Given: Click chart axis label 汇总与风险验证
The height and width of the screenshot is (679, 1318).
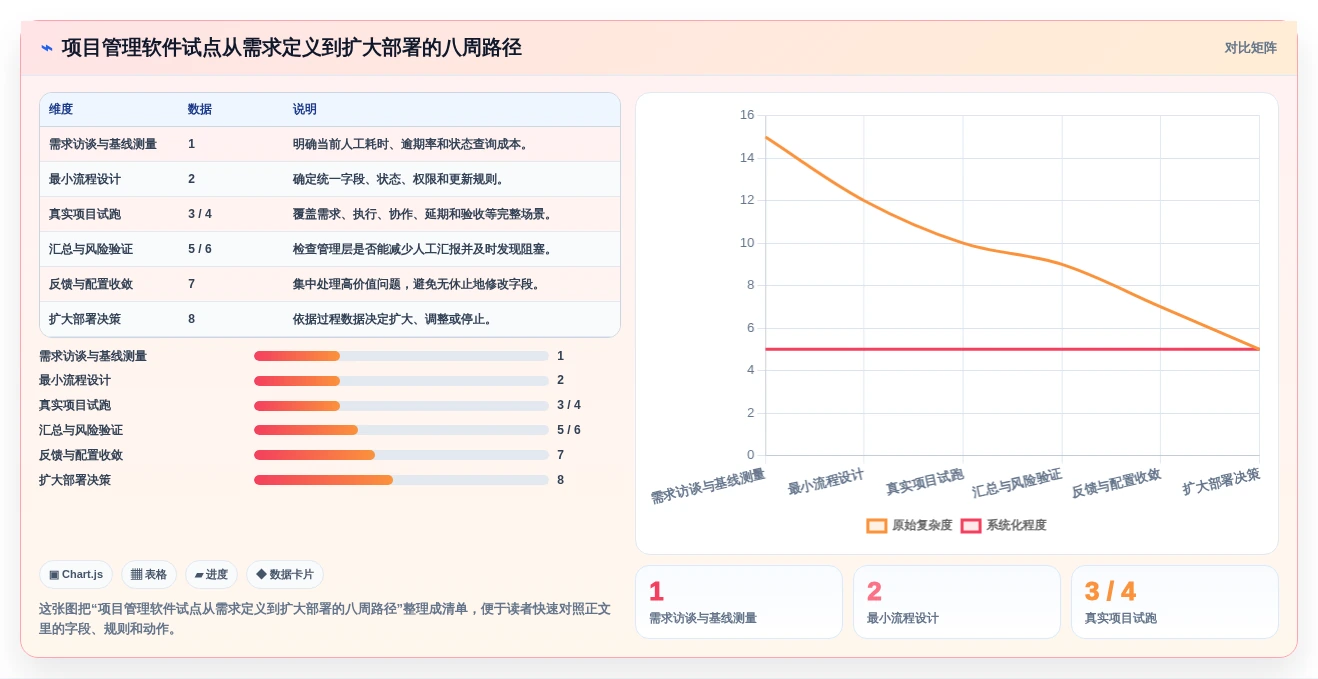Looking at the screenshot, I should (x=1017, y=483).
